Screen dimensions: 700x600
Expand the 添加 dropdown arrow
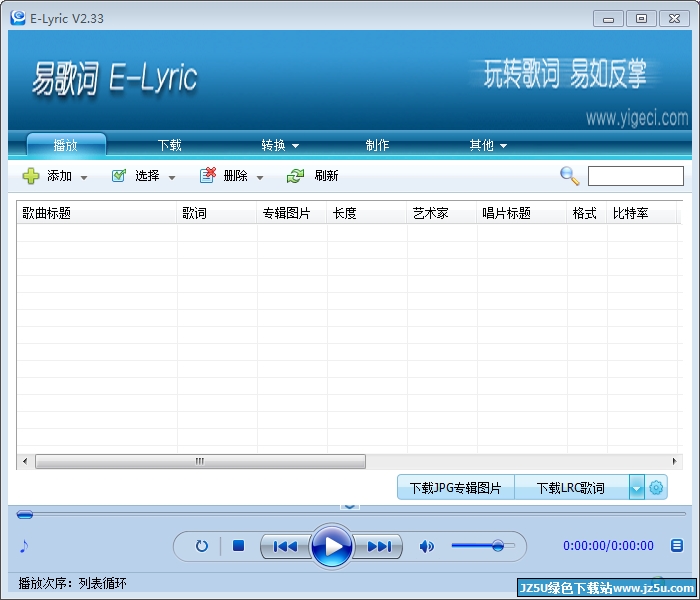tap(84, 178)
